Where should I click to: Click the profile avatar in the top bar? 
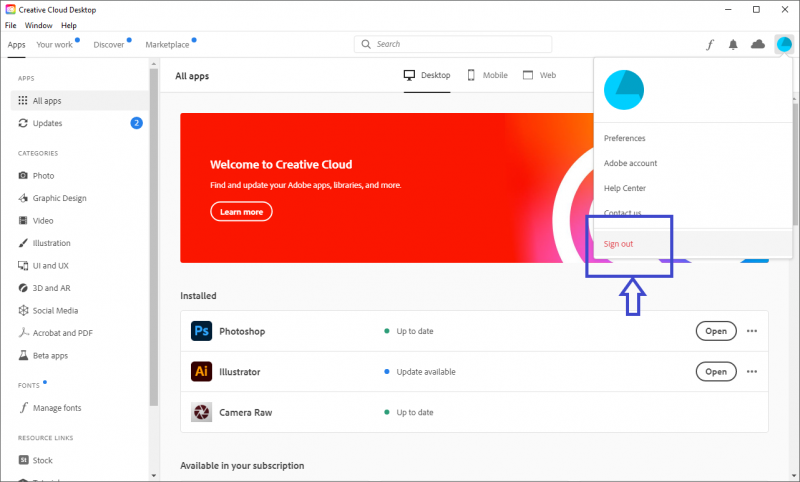784,44
